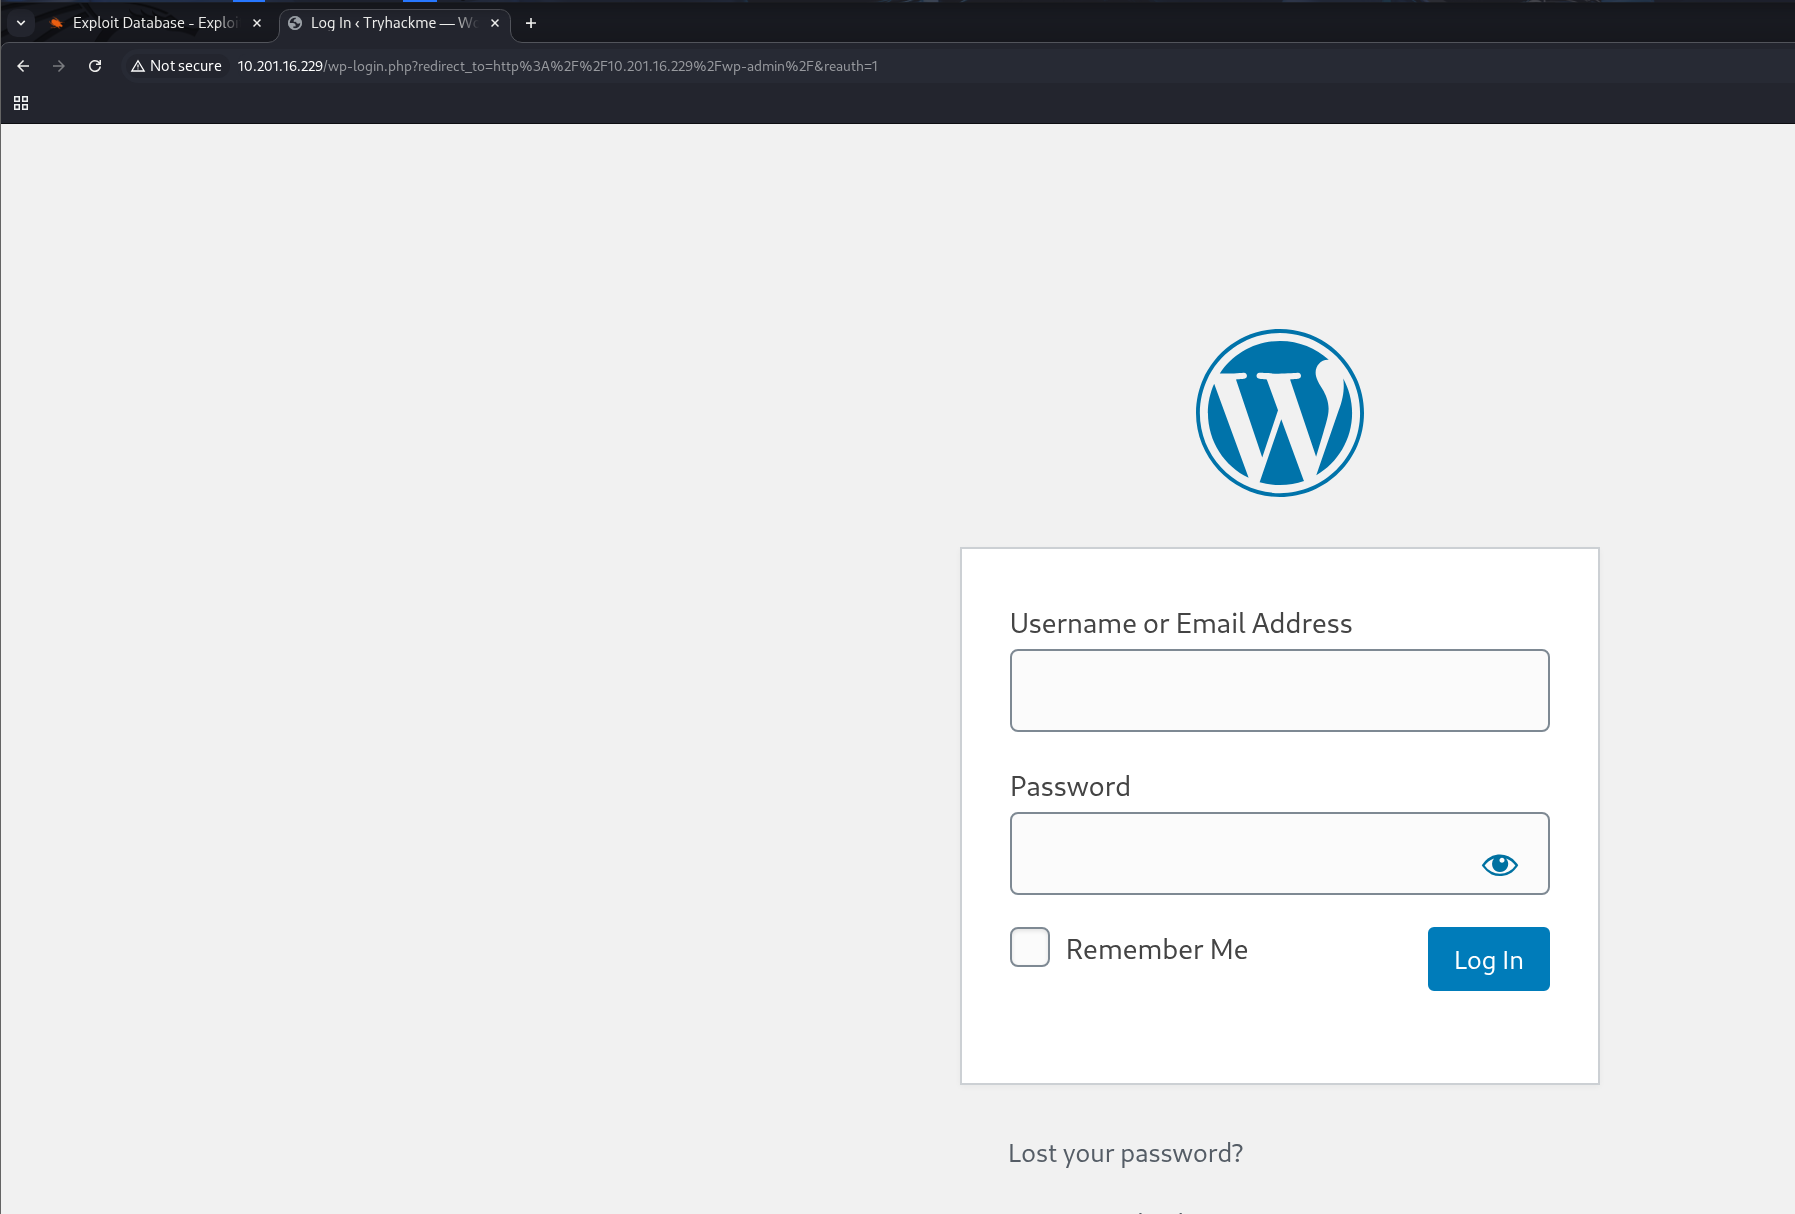Select the Log In ‹ Tryhackme tab
Viewport: 1795px width, 1214px height.
(x=393, y=23)
